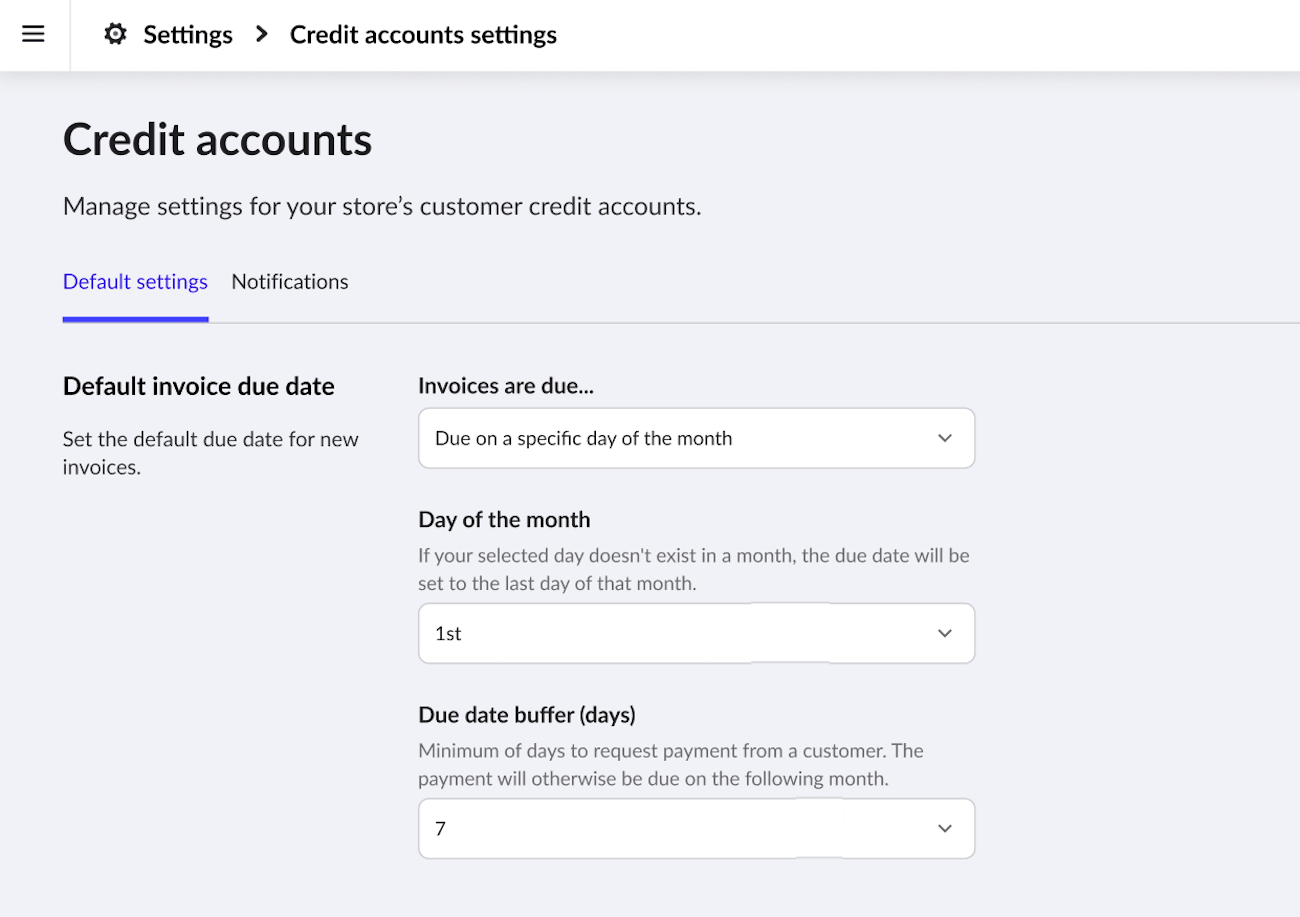Viewport: 1300px width, 917px height.
Task: Click the 'Default invoice due date' section label
Action: (x=198, y=386)
